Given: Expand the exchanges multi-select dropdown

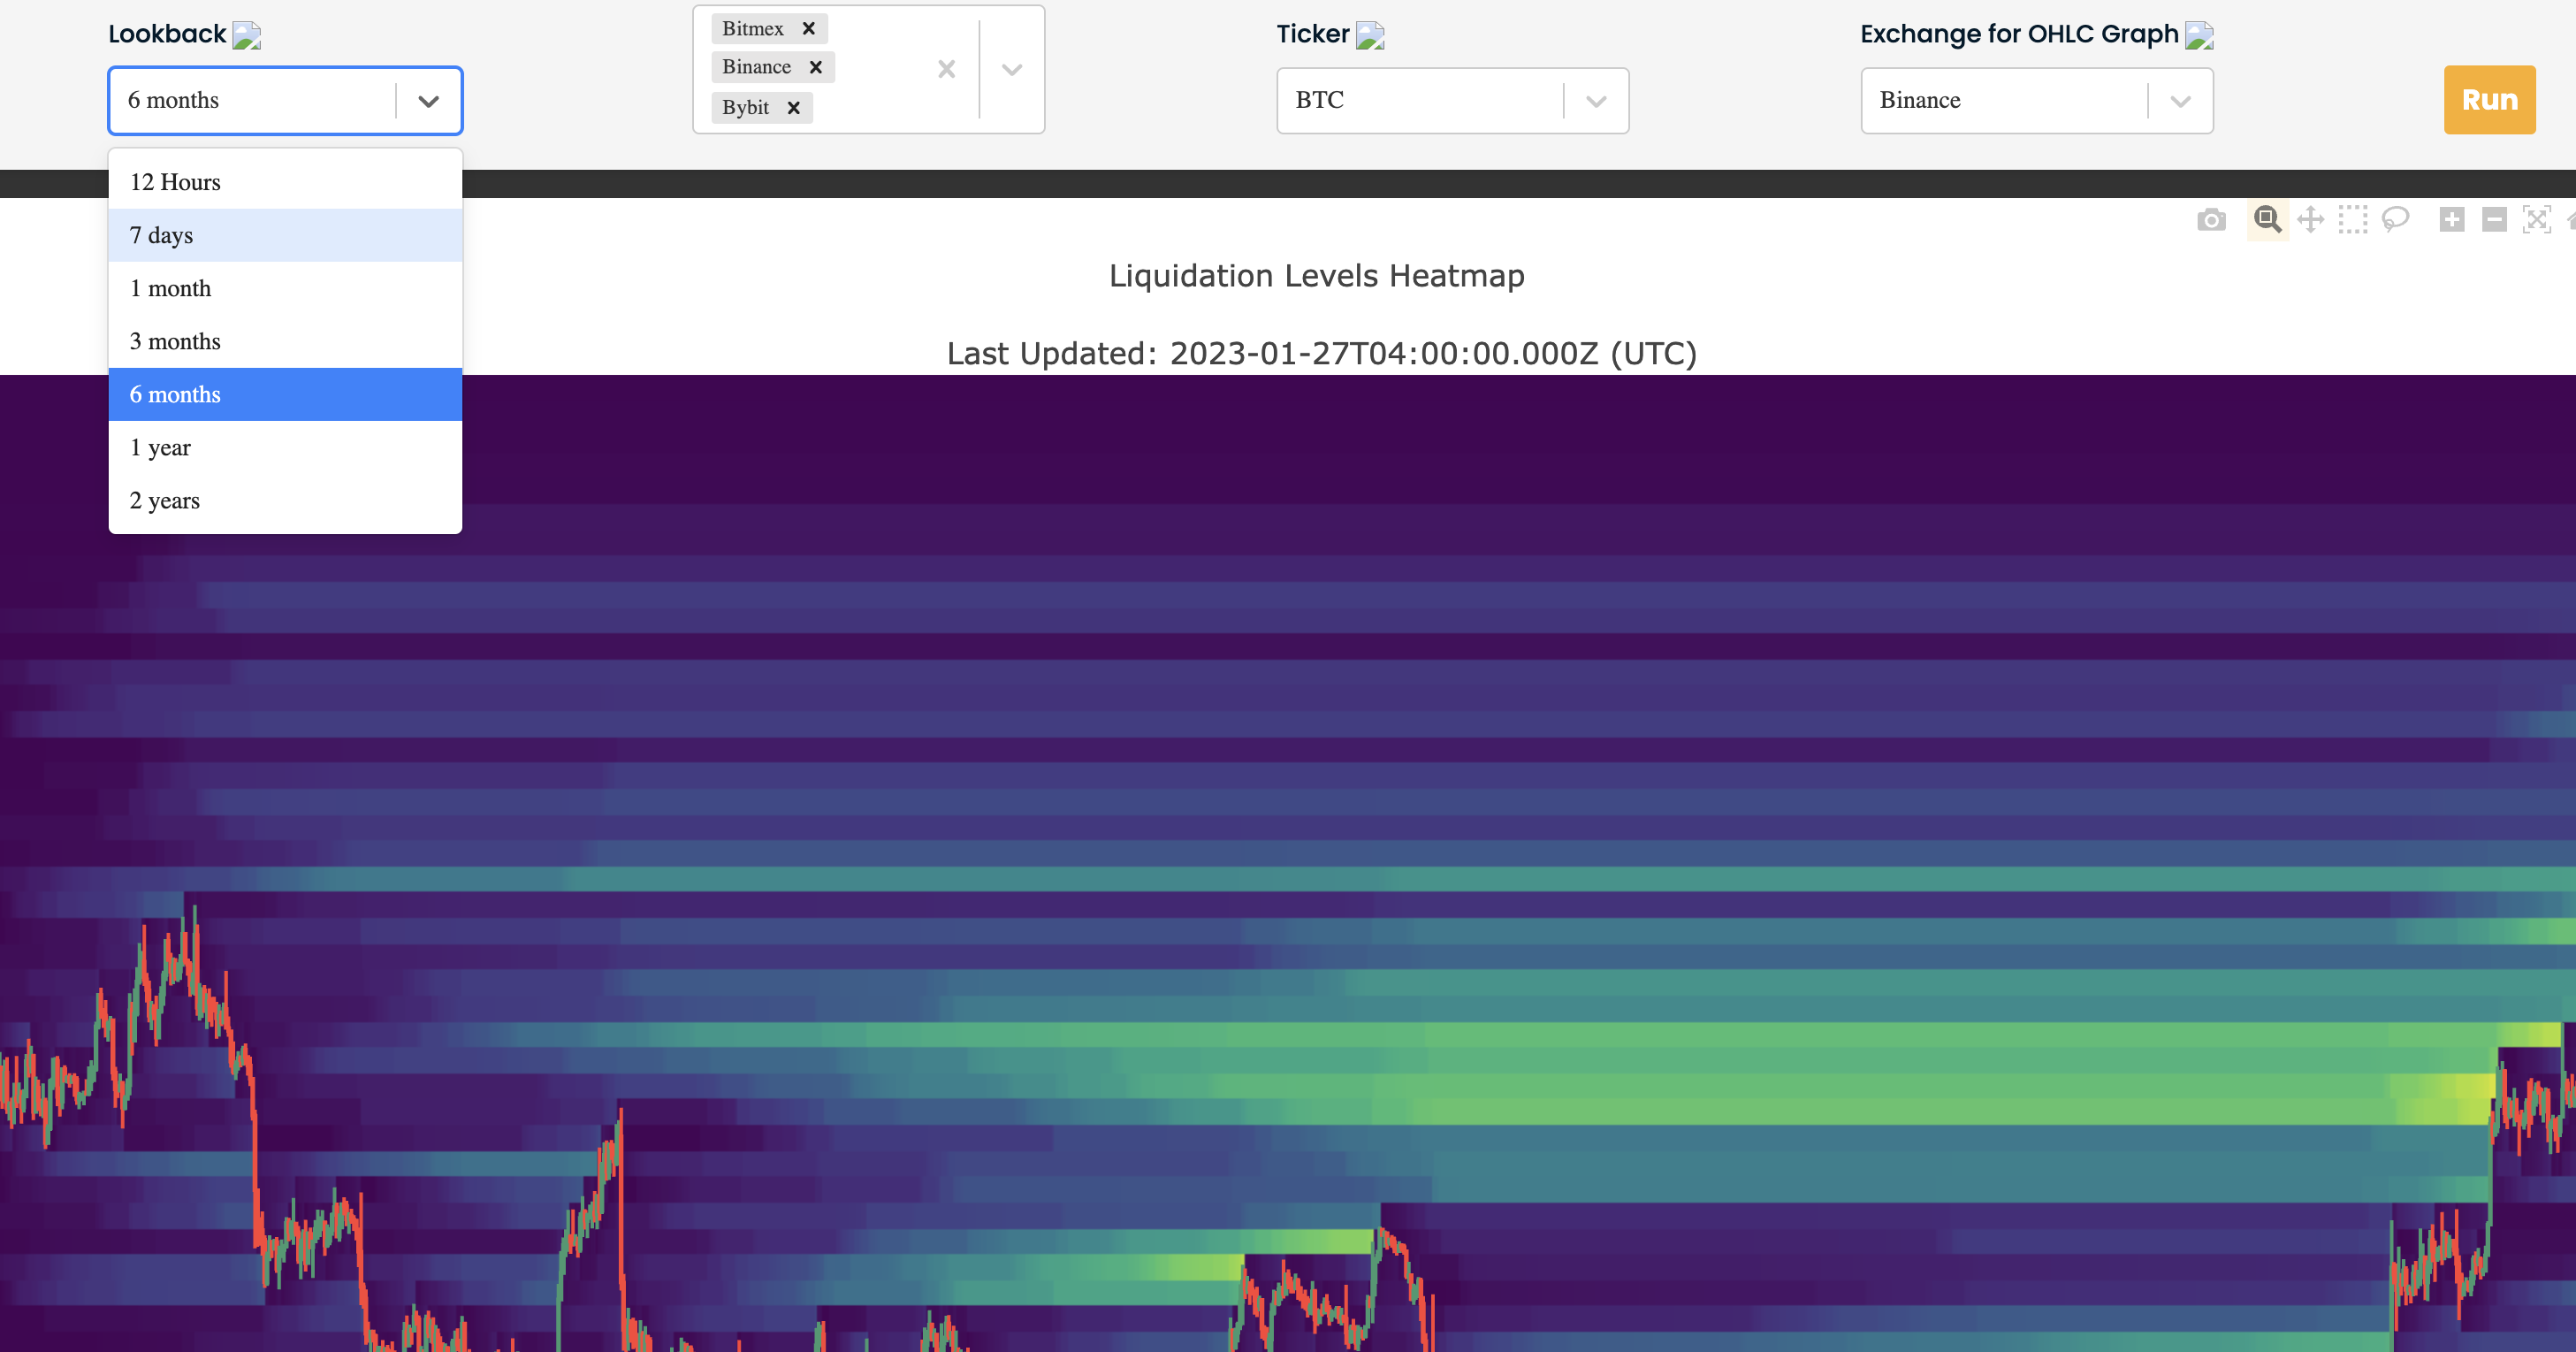Looking at the screenshot, I should click(x=1012, y=69).
